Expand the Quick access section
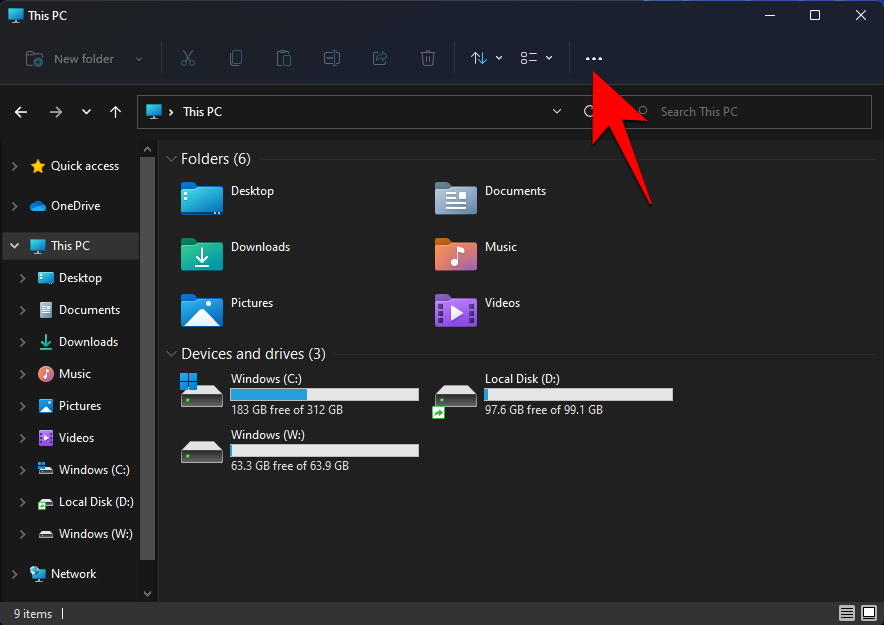 [14, 166]
